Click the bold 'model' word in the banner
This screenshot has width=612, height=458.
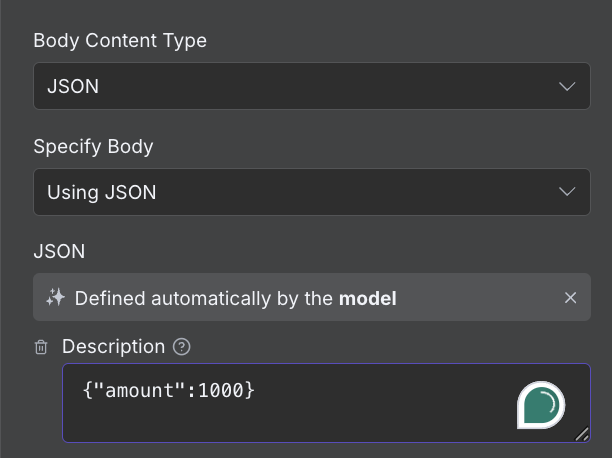click(367, 298)
